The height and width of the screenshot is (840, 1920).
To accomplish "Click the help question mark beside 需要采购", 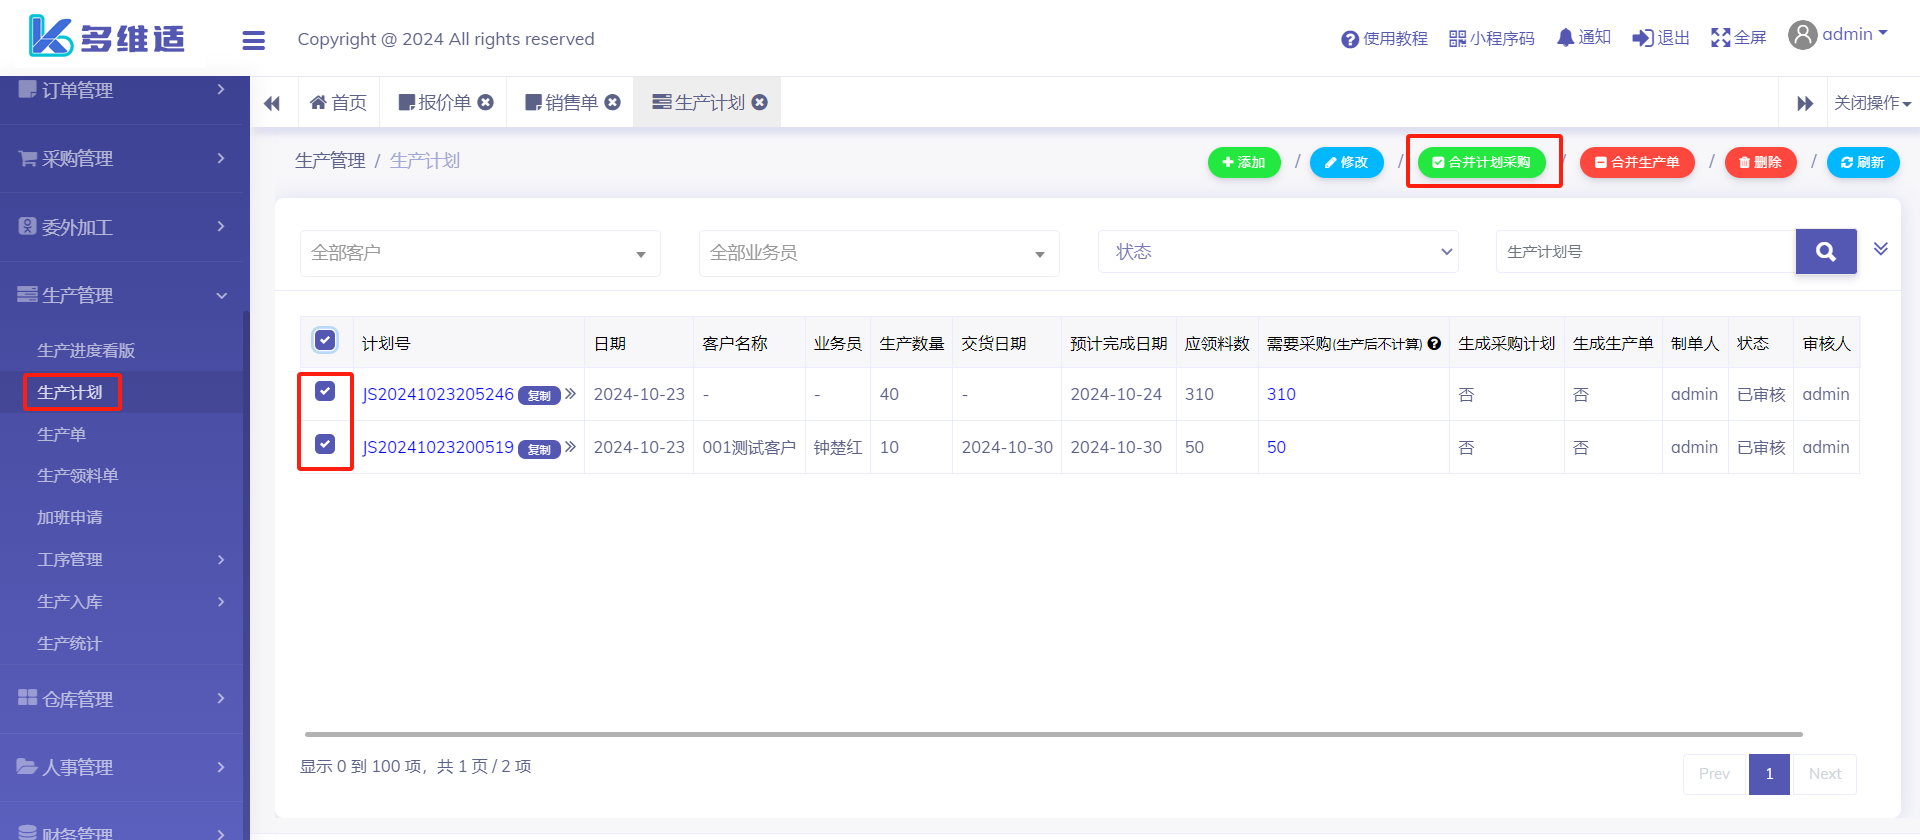I will point(1434,344).
